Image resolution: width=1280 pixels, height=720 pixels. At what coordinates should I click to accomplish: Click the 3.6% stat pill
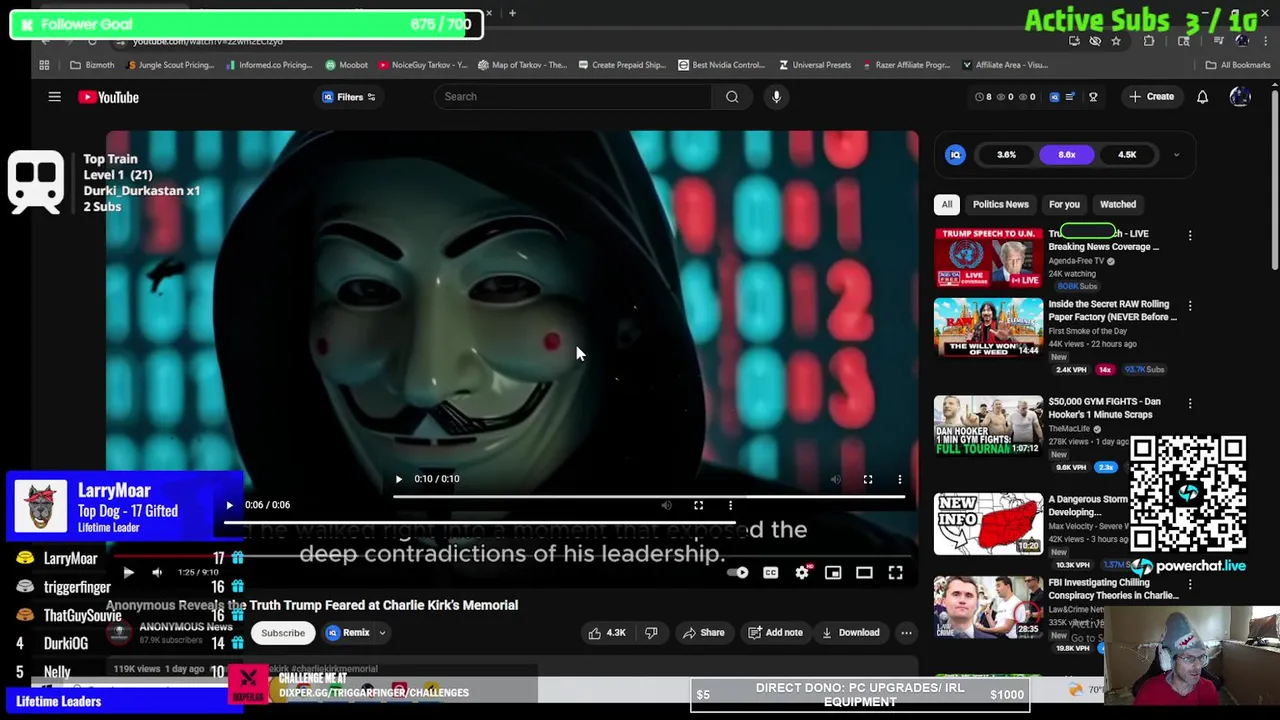pos(1006,155)
